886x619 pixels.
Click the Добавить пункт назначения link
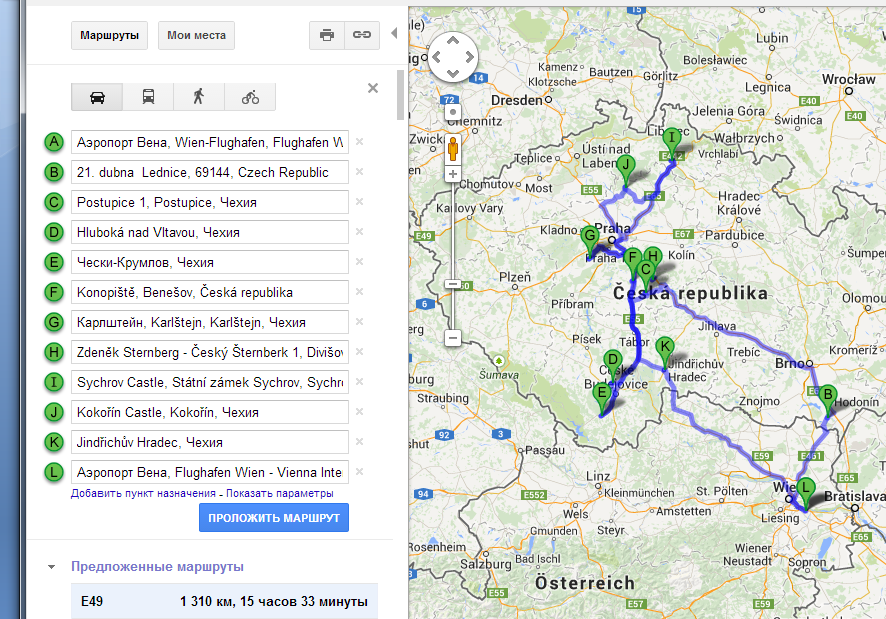(x=143, y=494)
